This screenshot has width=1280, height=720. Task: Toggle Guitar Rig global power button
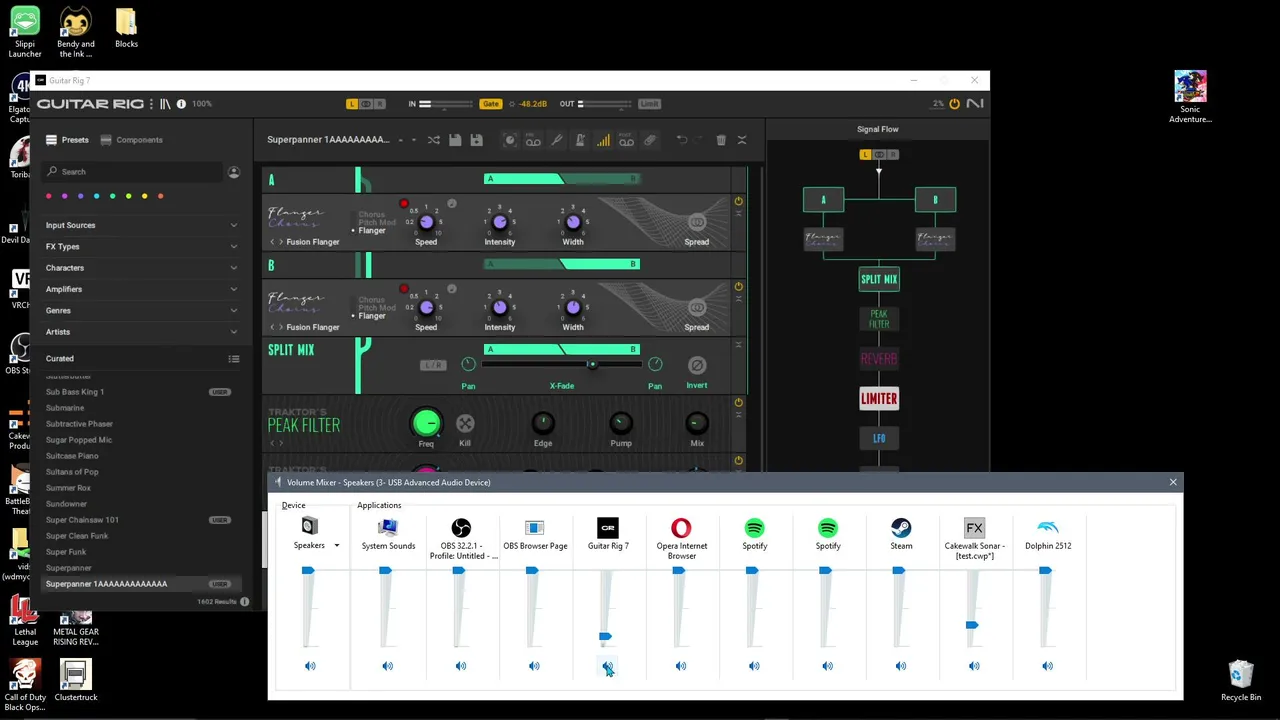click(954, 104)
